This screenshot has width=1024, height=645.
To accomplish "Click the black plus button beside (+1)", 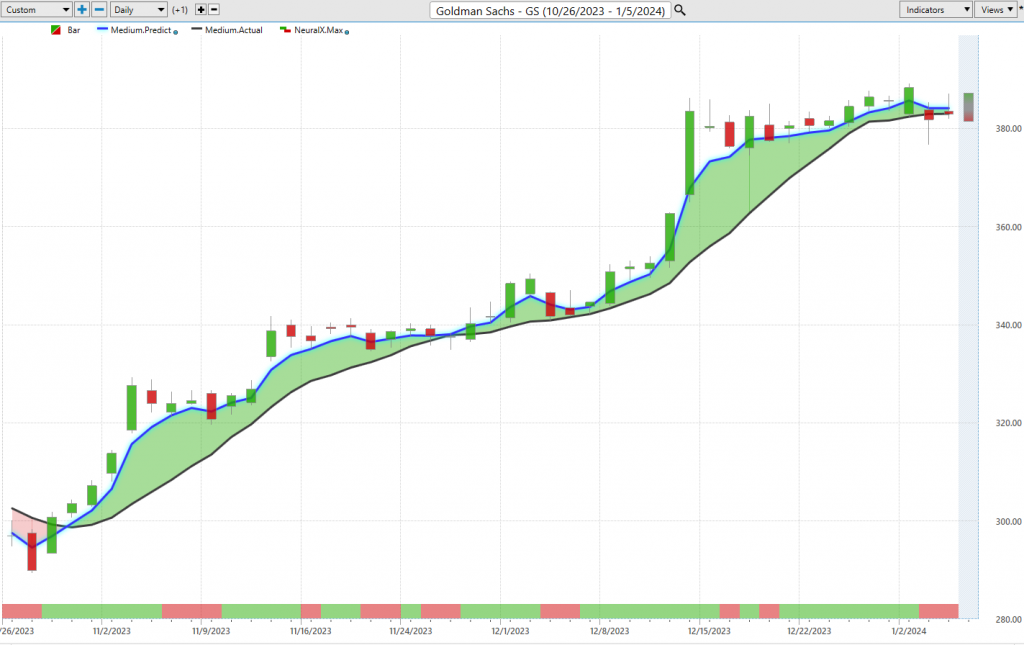I will (200, 10).
